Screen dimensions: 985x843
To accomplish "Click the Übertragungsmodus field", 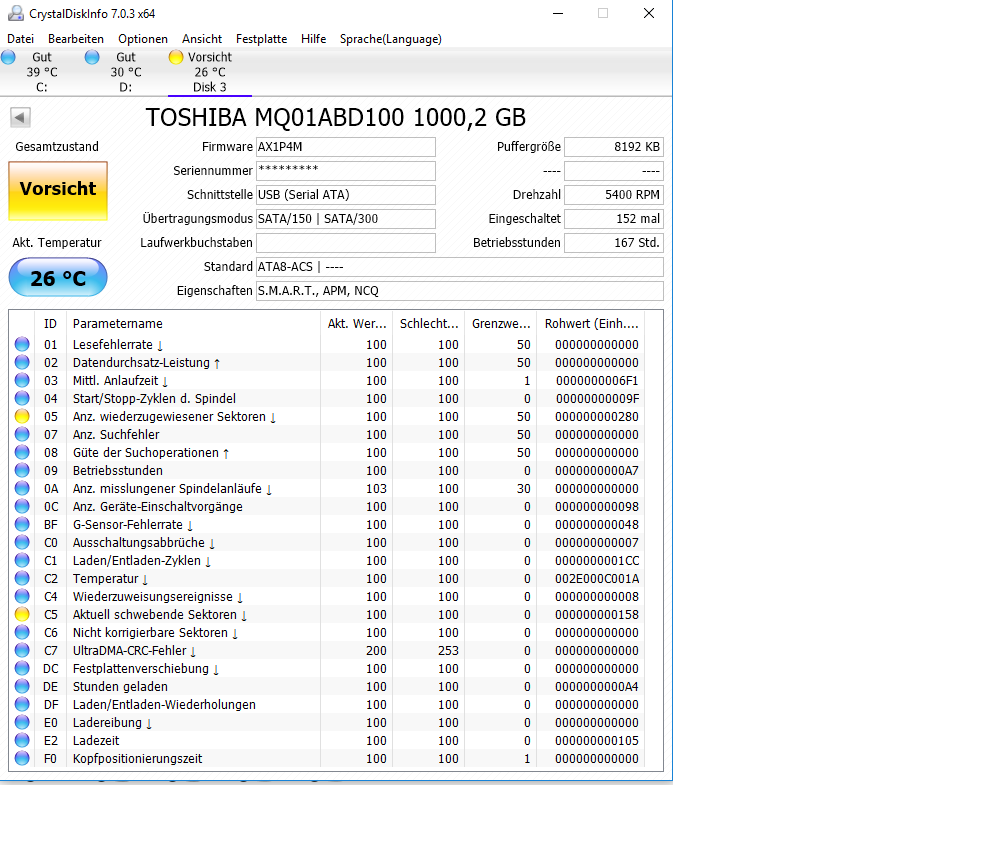I will click(x=346, y=219).
